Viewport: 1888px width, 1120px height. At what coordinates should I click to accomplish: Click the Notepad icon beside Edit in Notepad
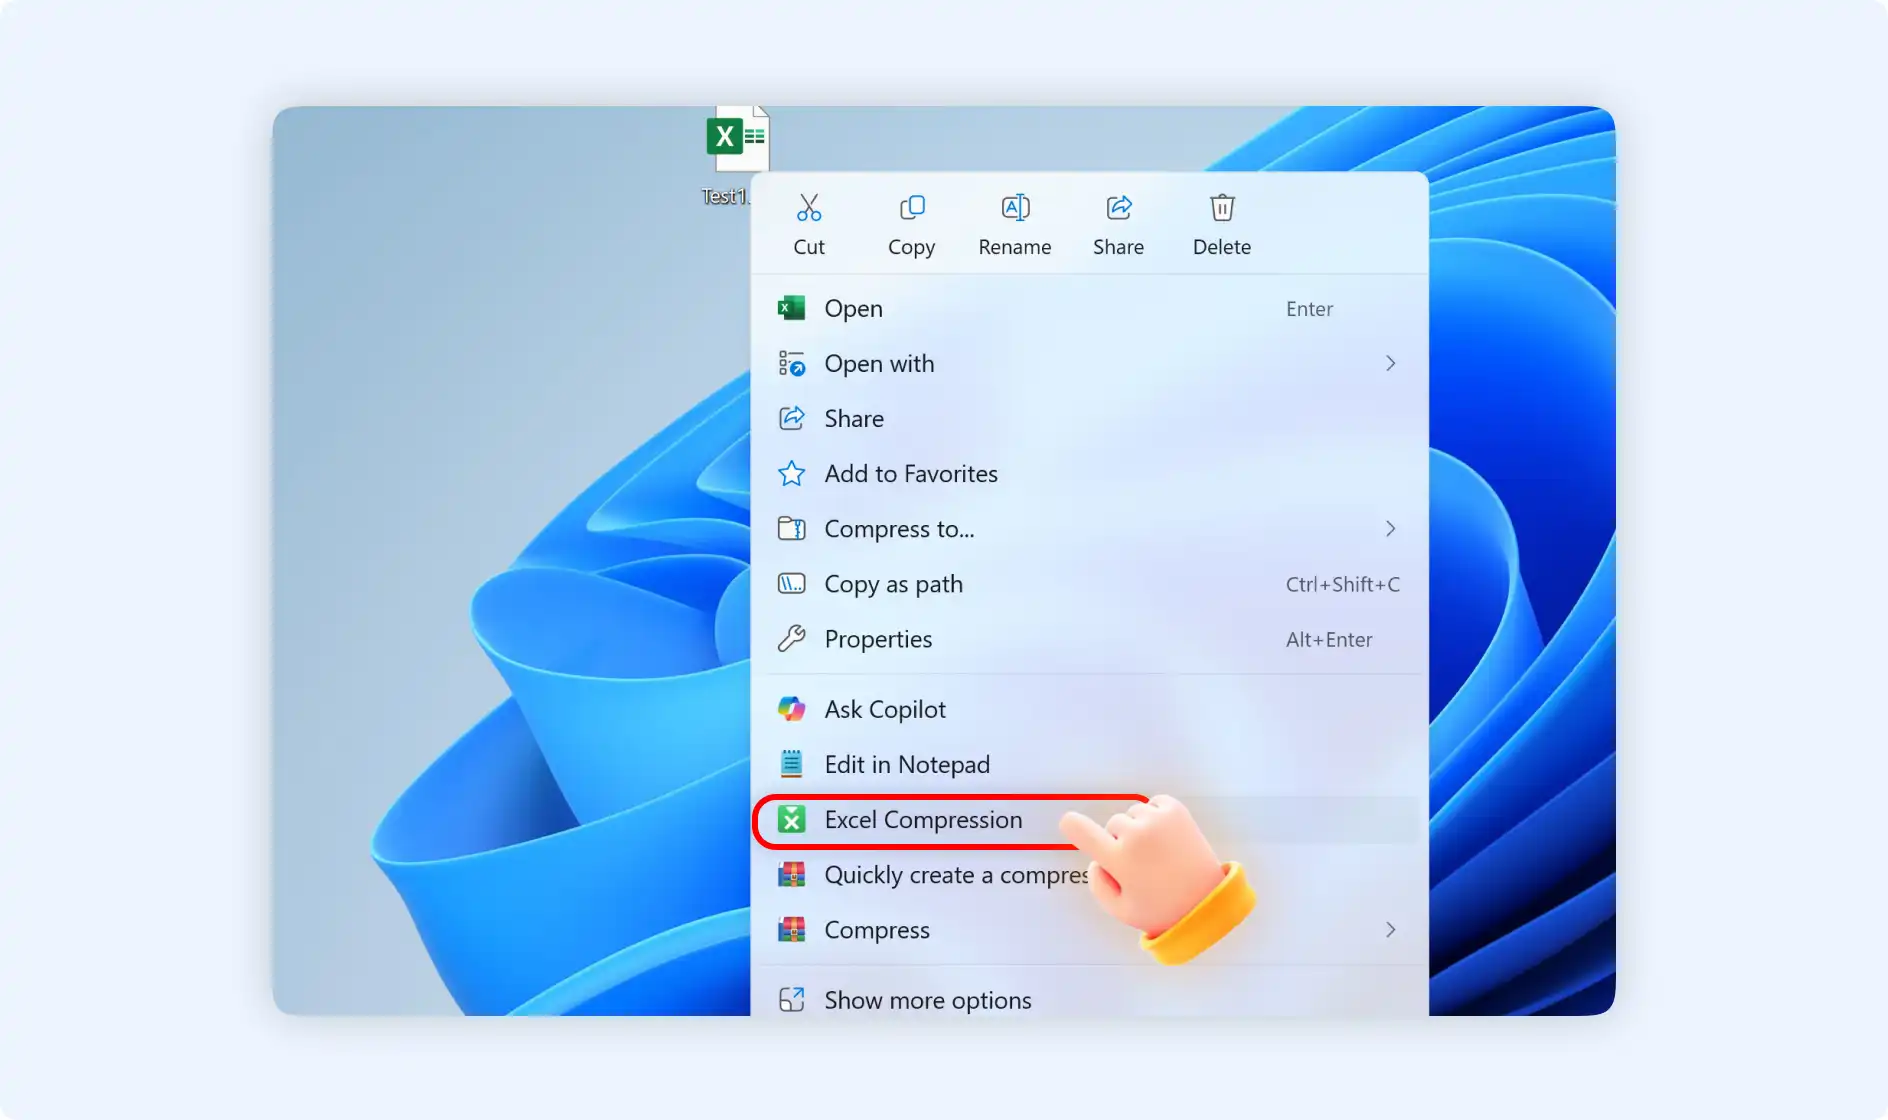[x=791, y=764]
